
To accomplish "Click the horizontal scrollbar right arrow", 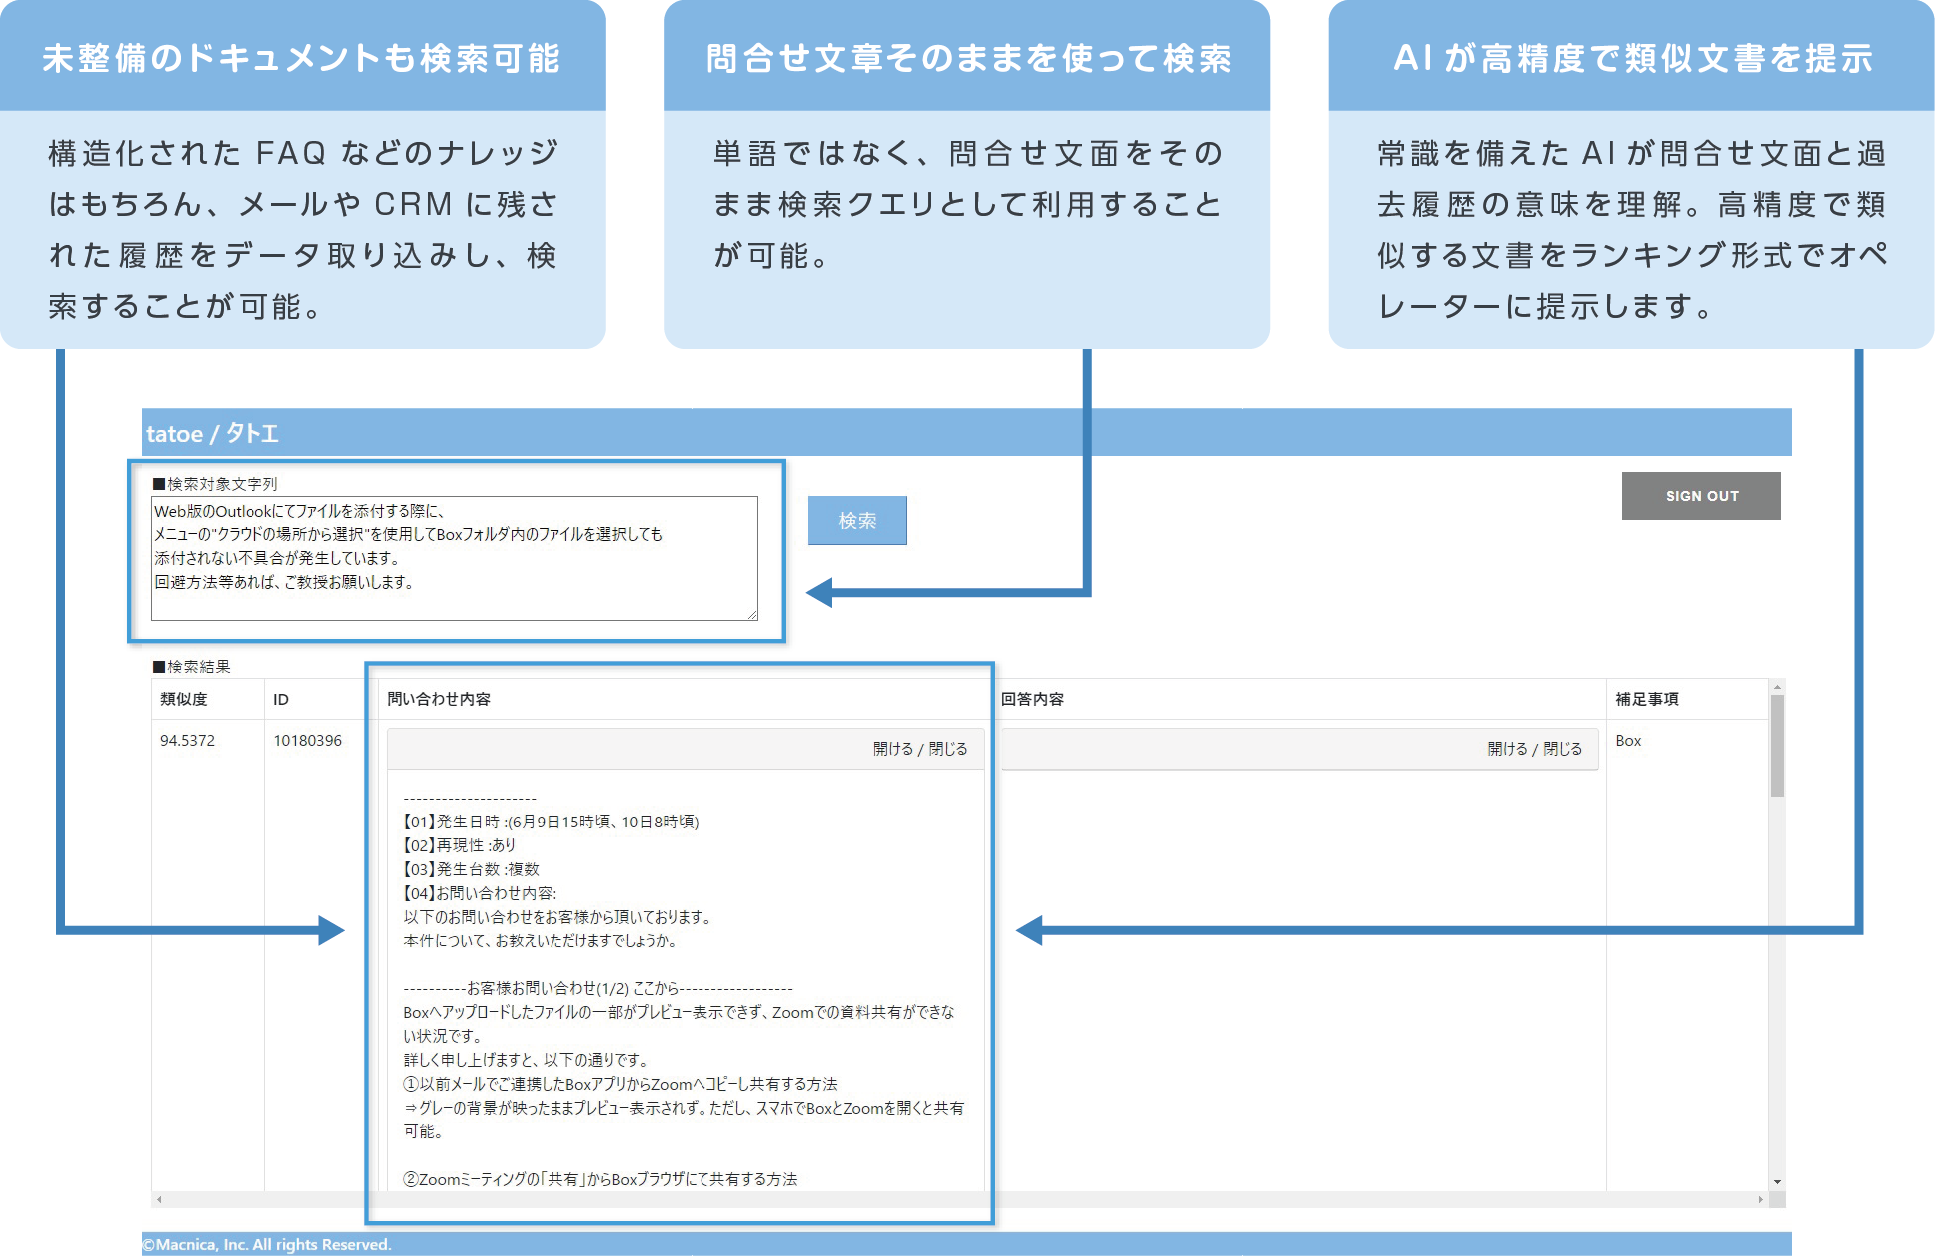I will pyautogui.click(x=1761, y=1199).
